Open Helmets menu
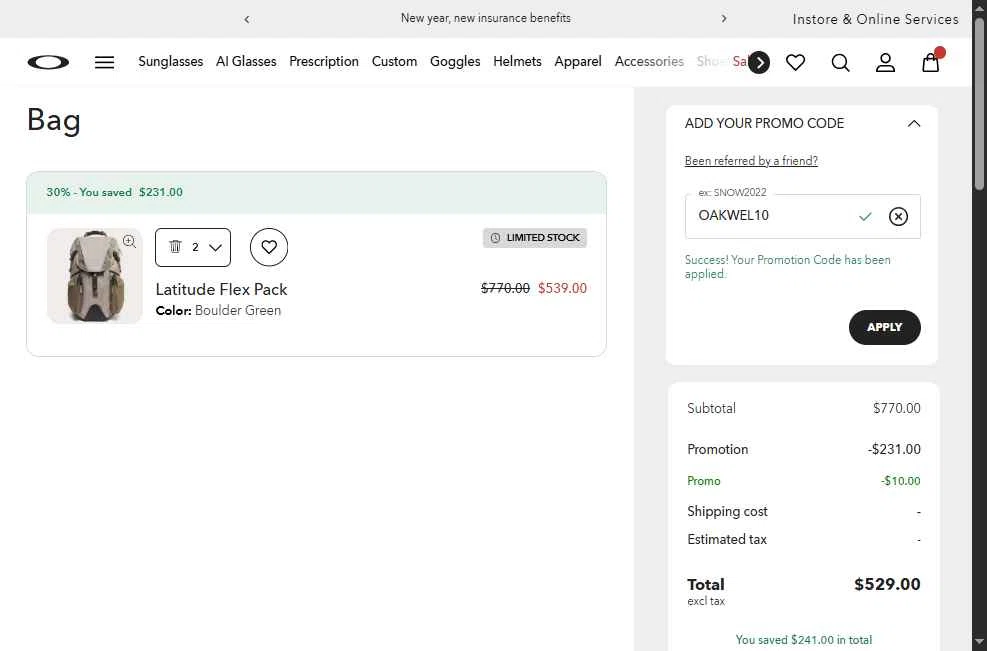Screen dimensions: 987x651 pyautogui.click(x=517, y=61)
